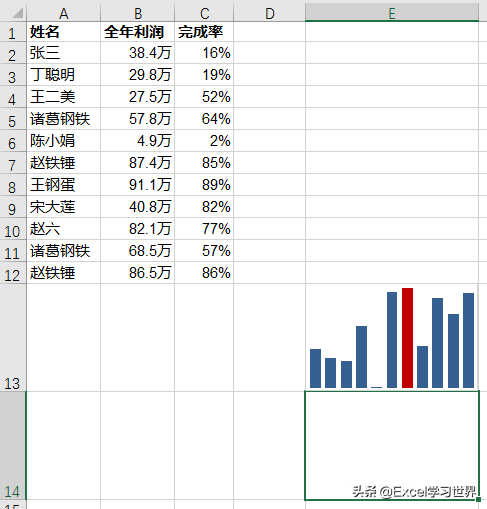The image size is (487, 509).
Task: Click profit cell 40.8万
Action: 137,207
